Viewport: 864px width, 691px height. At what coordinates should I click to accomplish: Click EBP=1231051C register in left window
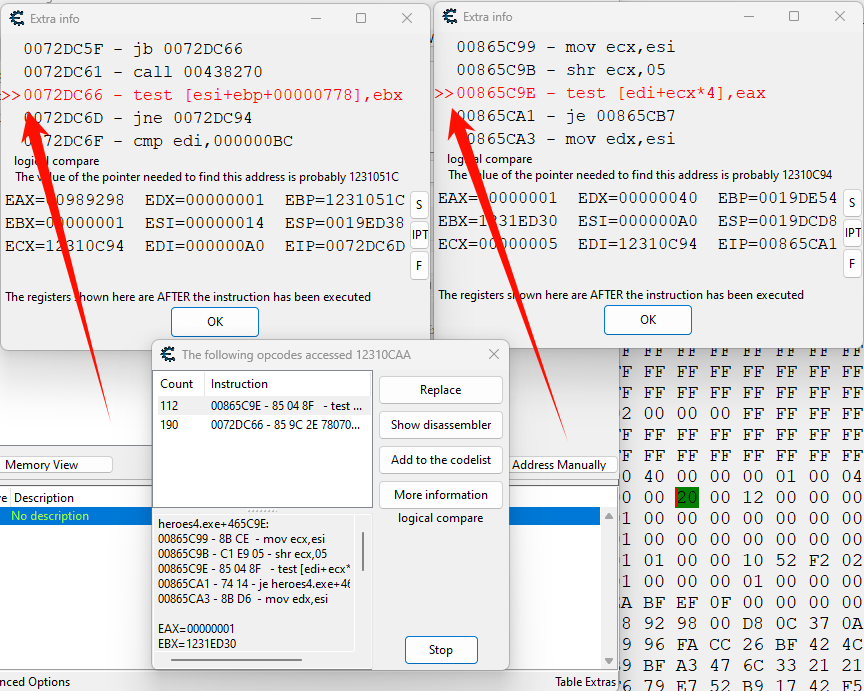point(345,200)
